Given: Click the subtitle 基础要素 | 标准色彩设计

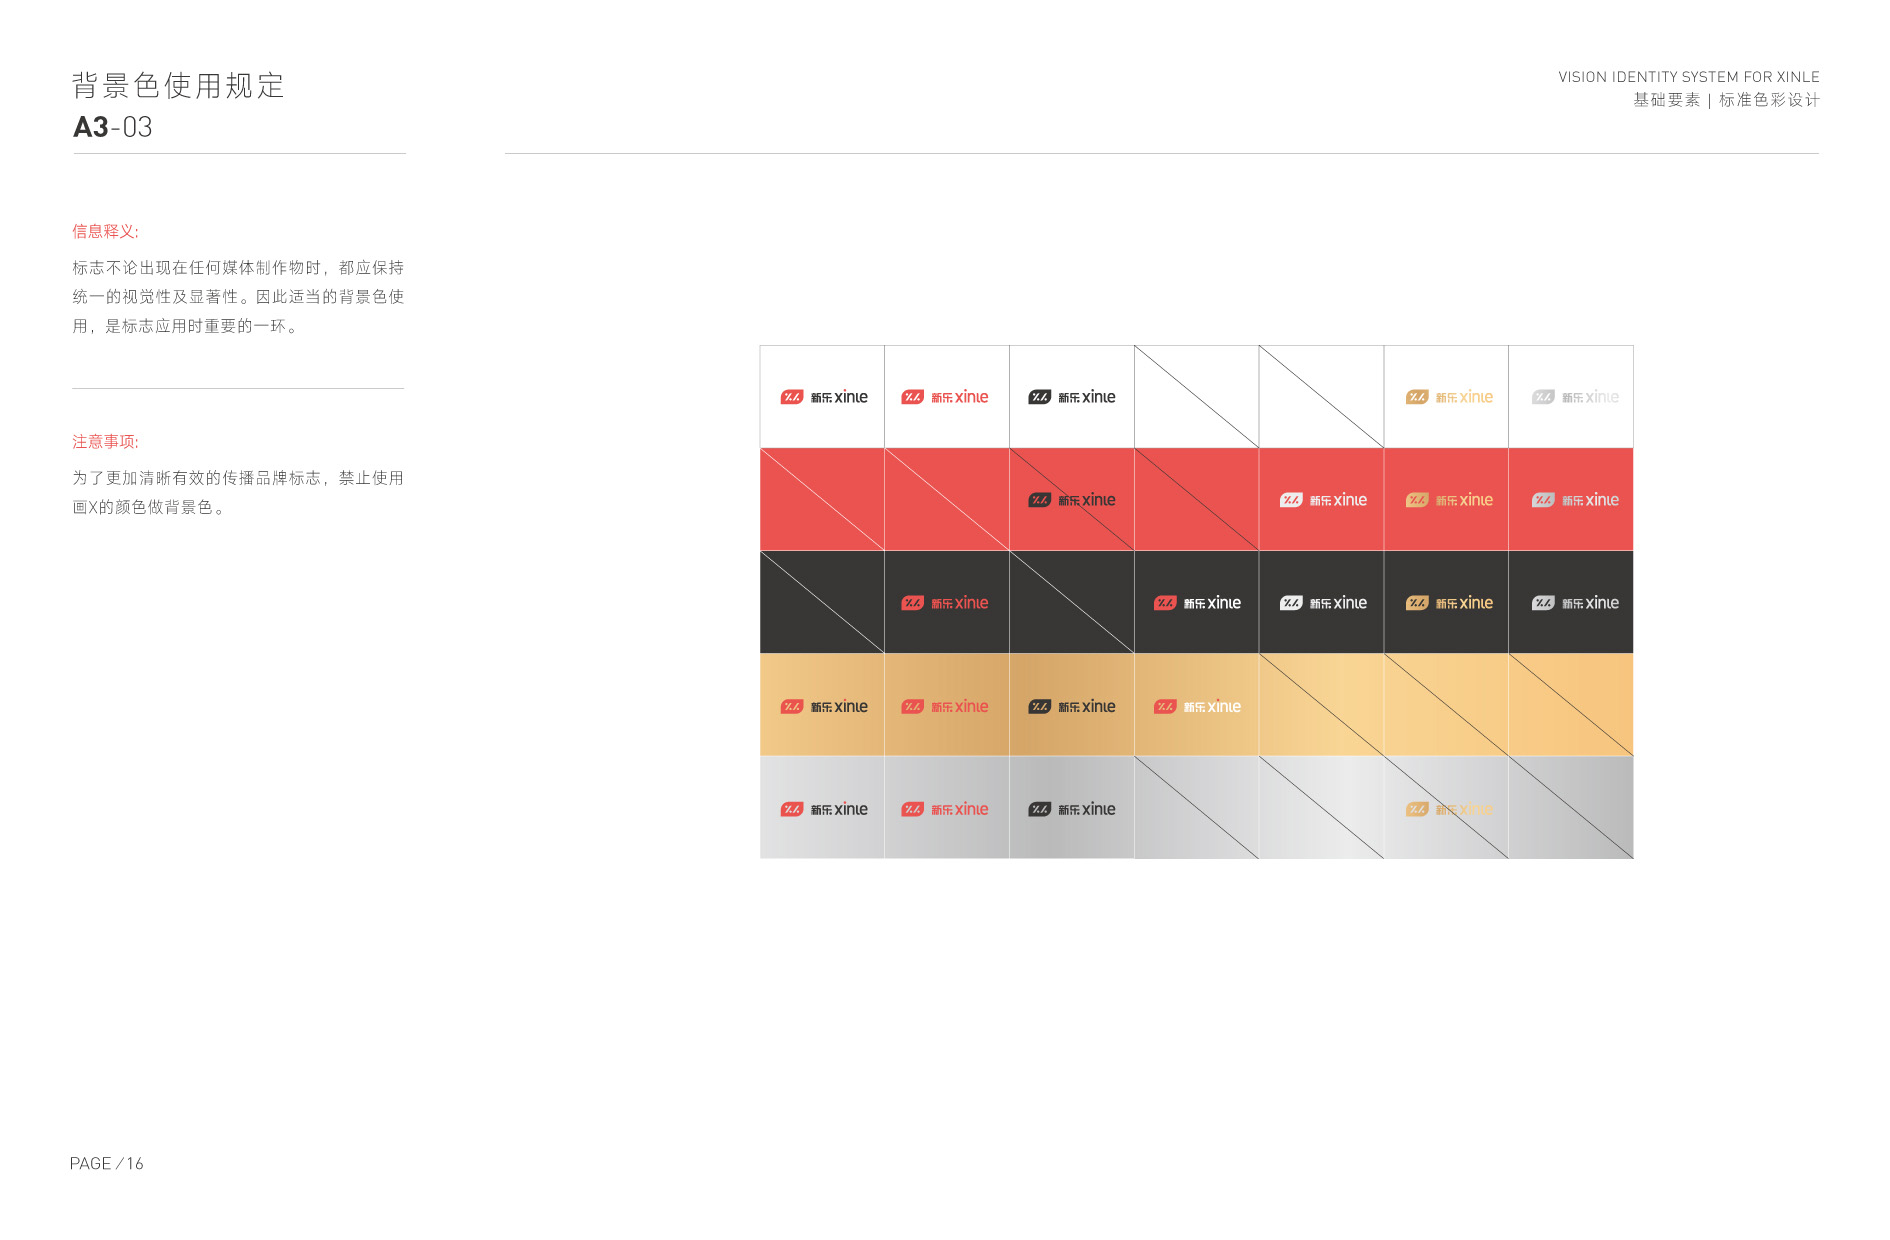Looking at the screenshot, I should (1727, 100).
